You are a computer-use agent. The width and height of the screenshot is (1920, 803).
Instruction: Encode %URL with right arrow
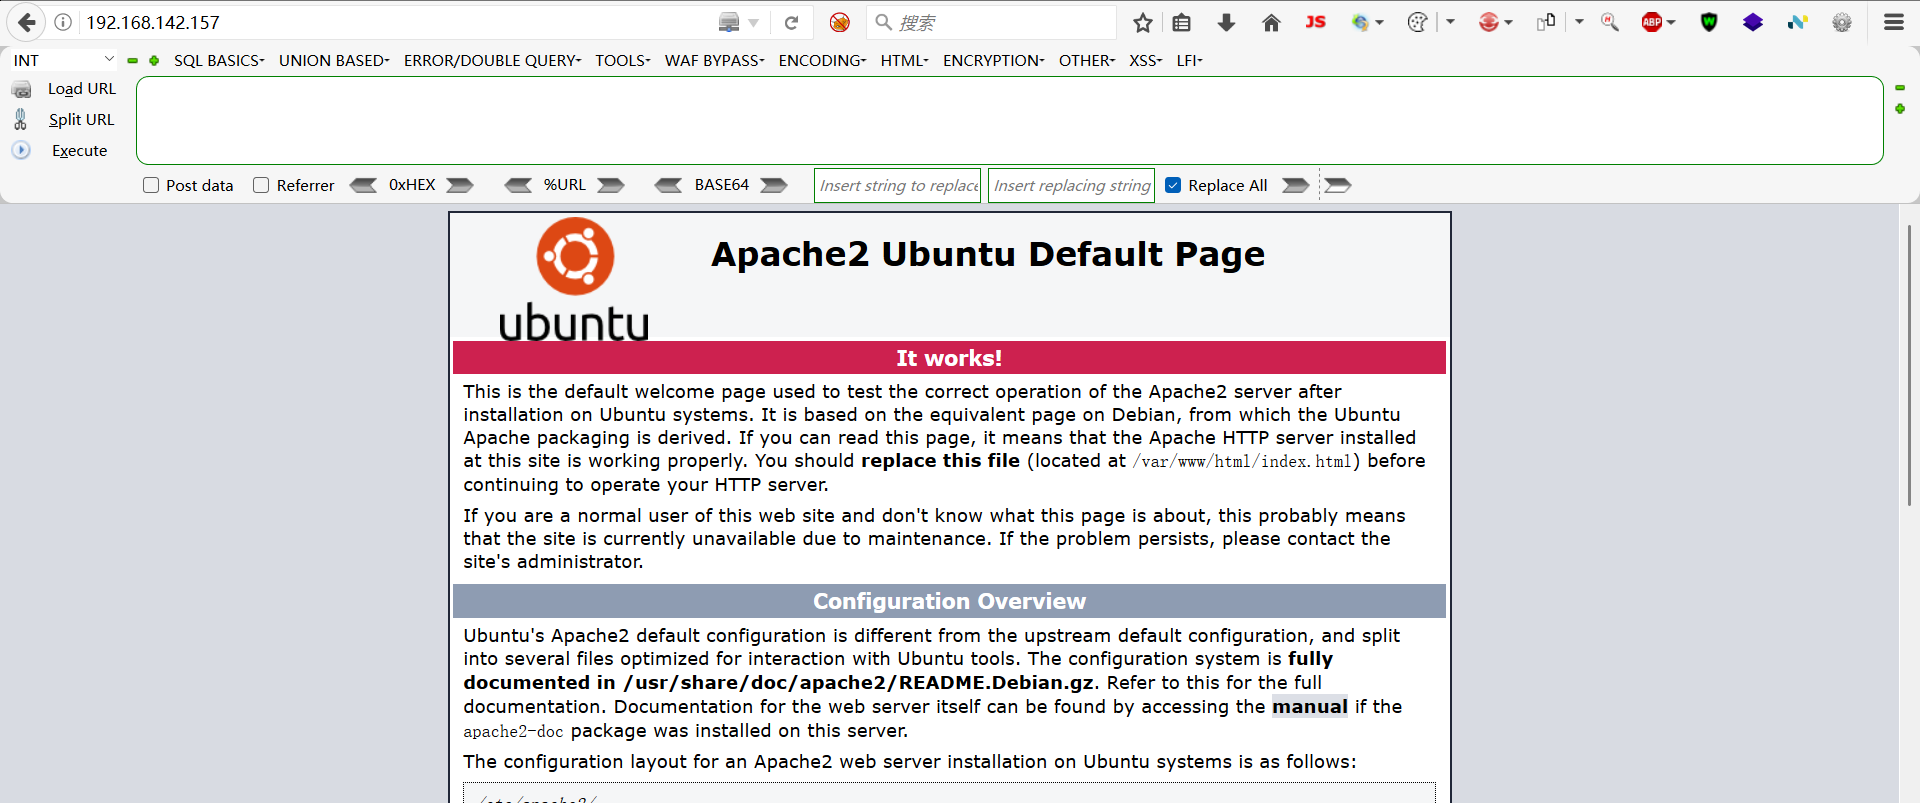coord(611,185)
